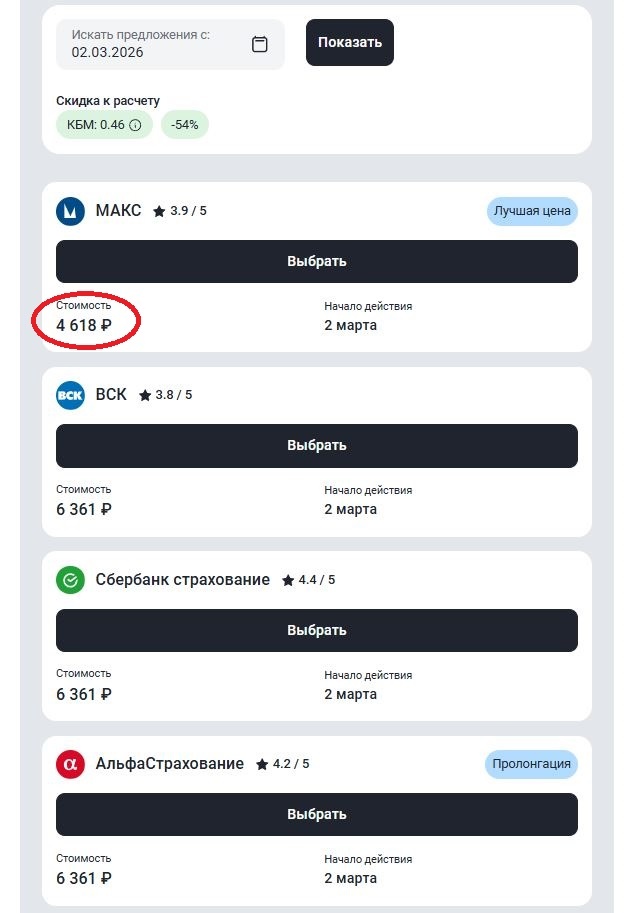Screen dimensions: 632x913
Task: Open the info tooltip icon beside КБМ: 0.46
Action: (135, 124)
